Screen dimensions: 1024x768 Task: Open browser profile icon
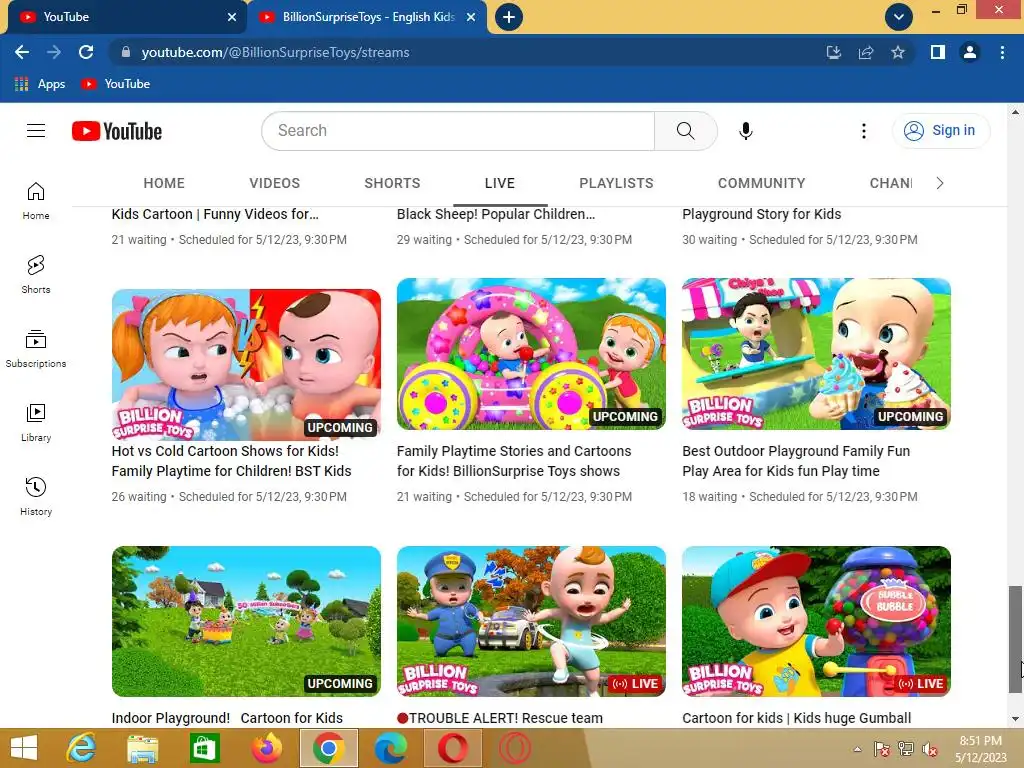(970, 52)
